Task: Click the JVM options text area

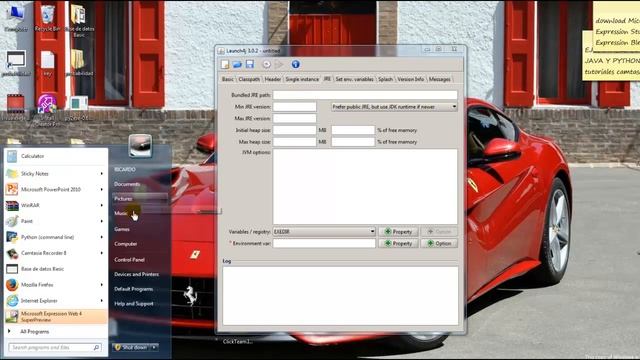Action: tap(365, 187)
